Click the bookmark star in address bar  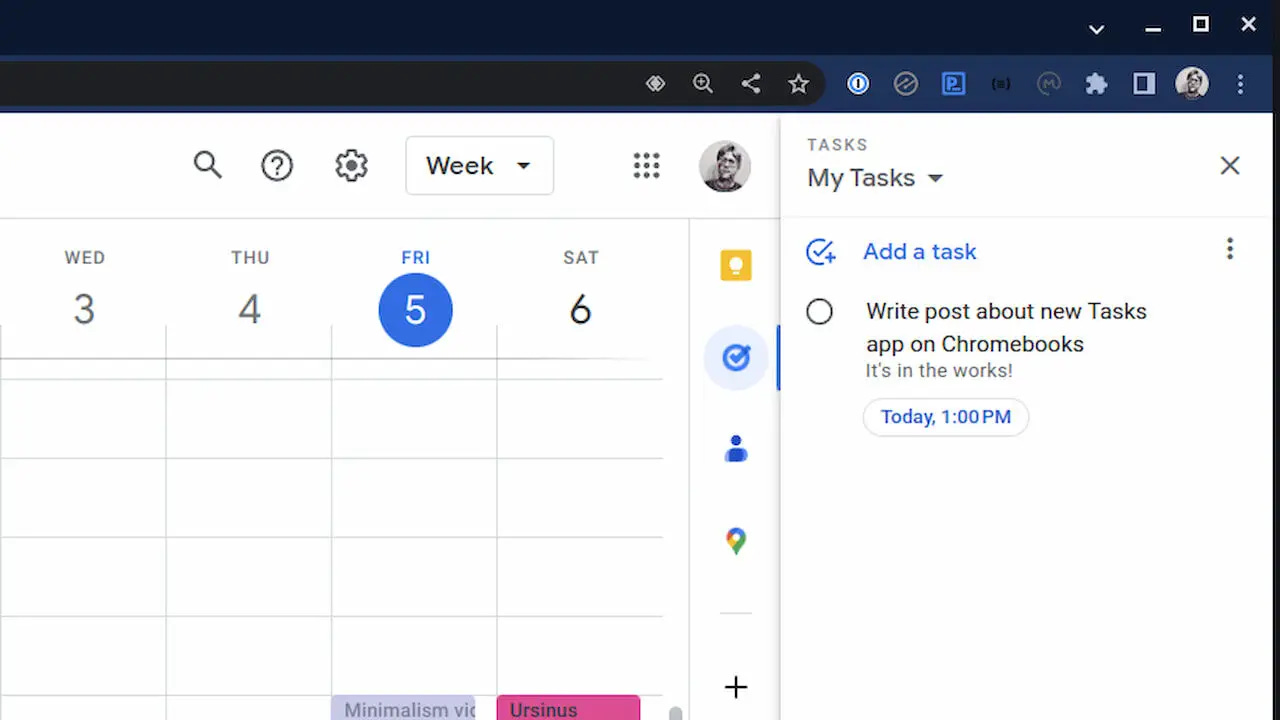tap(798, 84)
